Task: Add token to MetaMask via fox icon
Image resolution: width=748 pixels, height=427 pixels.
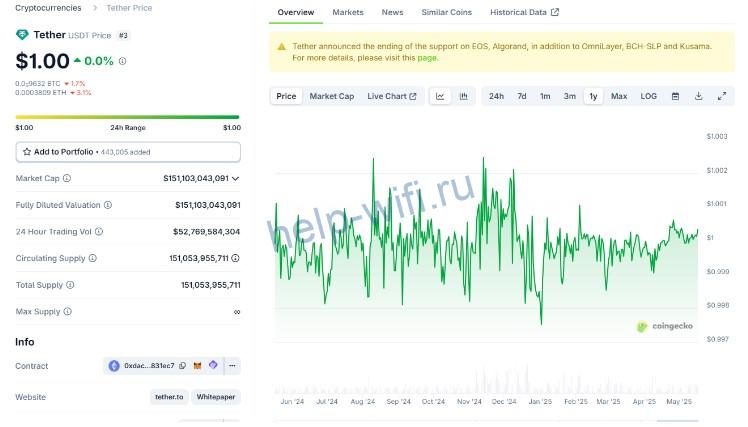Action: 197,366
